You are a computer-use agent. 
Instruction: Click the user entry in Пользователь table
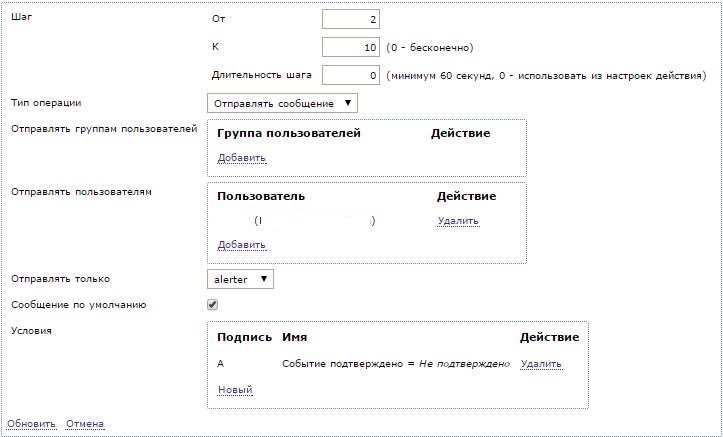click(315, 221)
